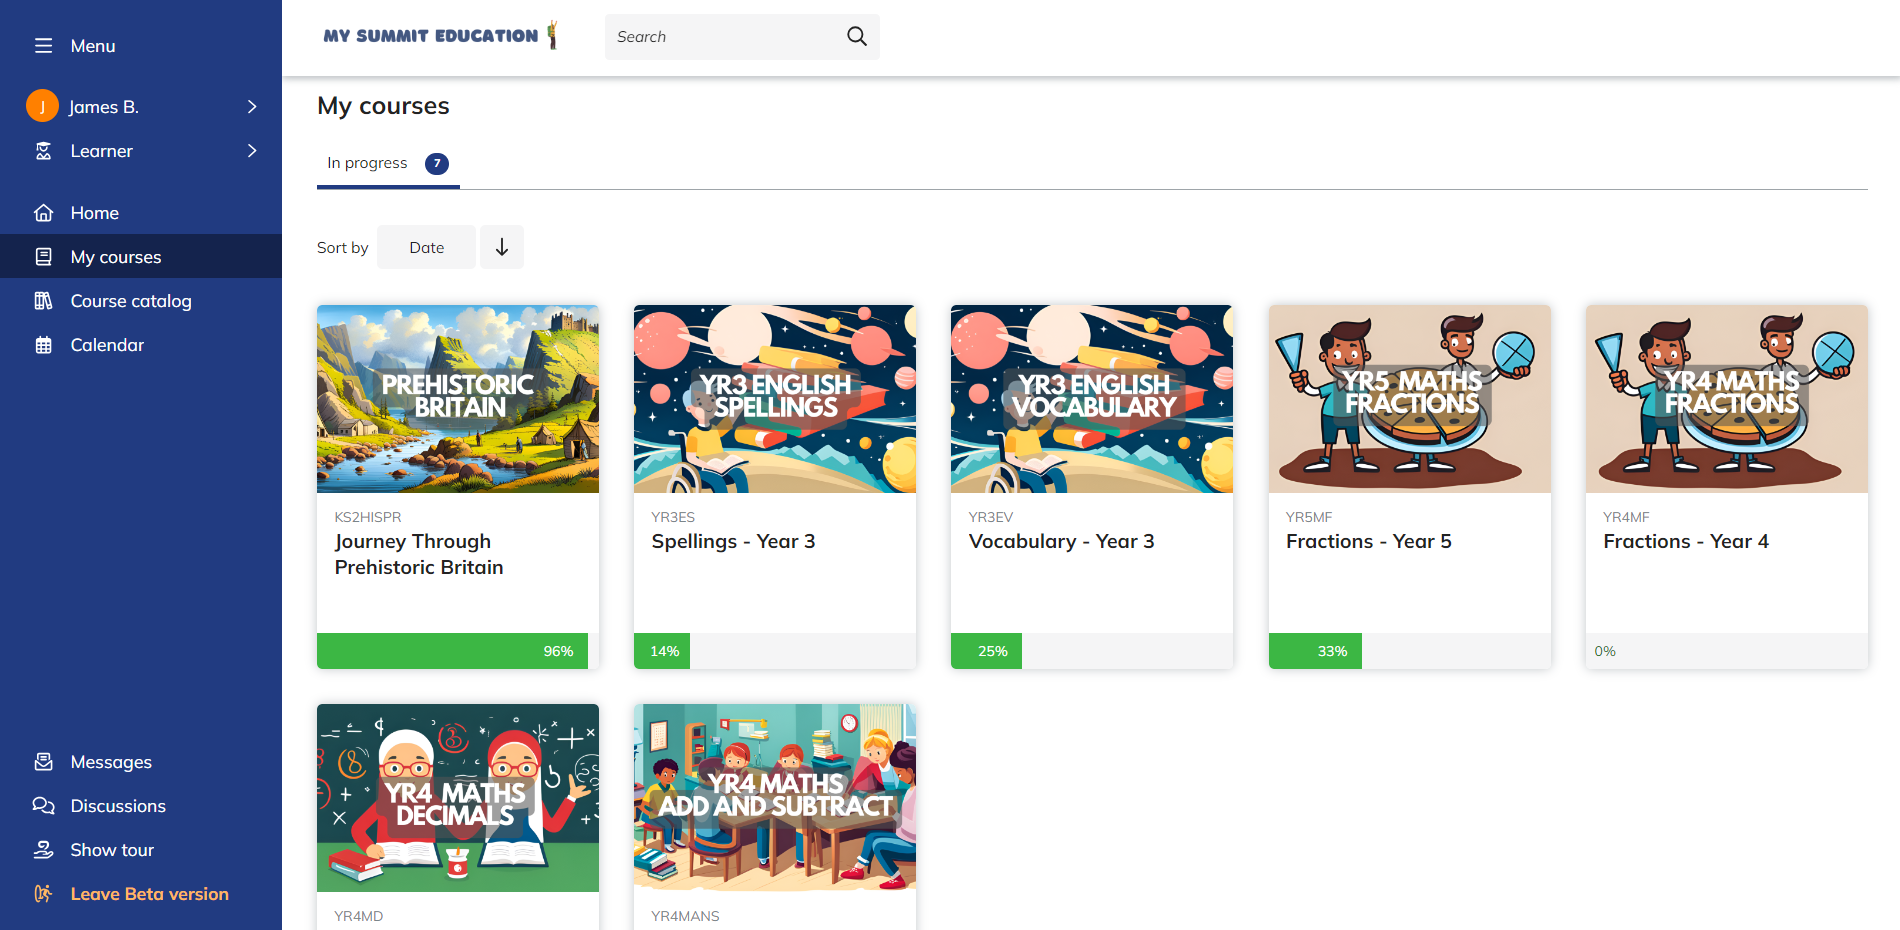Open Course catalog from the sidebar
1900x930 pixels.
click(141, 301)
